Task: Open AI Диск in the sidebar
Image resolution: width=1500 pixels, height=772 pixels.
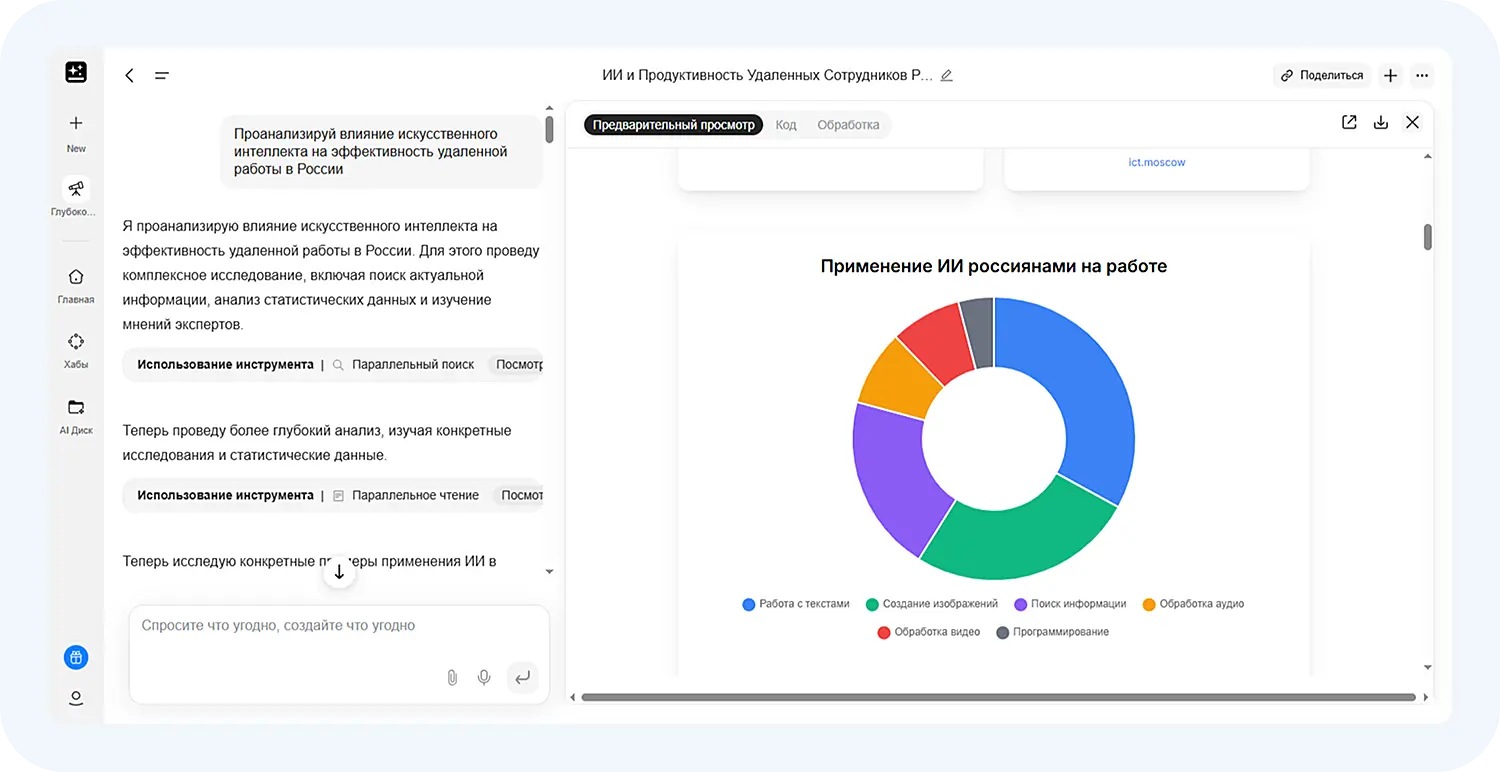Action: click(x=75, y=413)
